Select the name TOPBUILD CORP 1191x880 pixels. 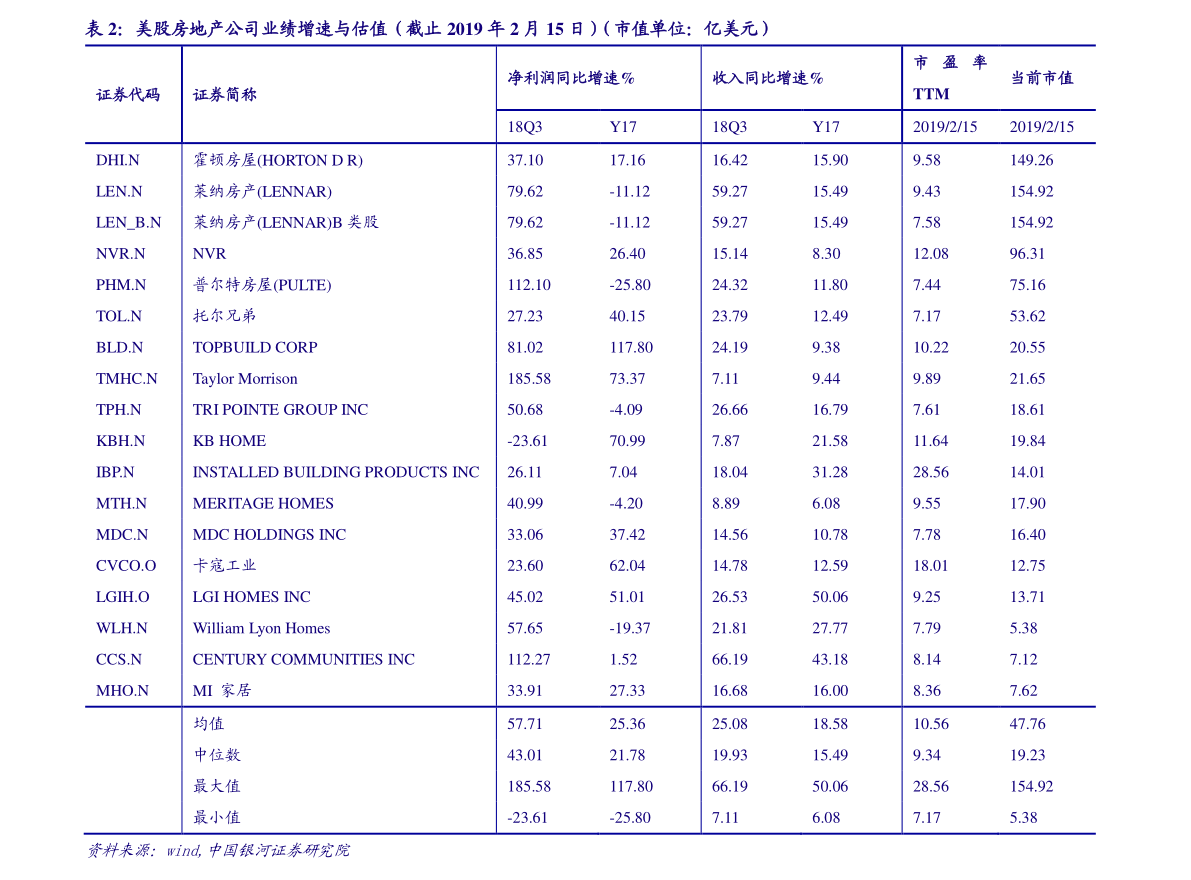click(x=255, y=347)
